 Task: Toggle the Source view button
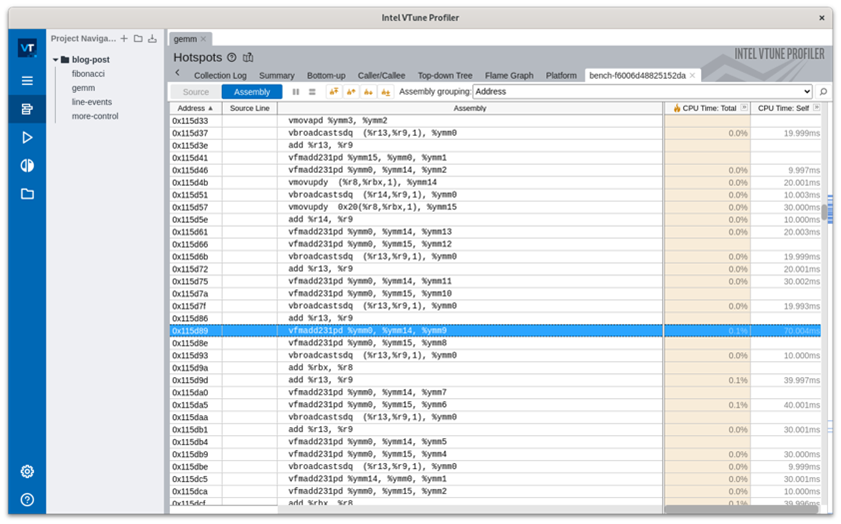pos(196,92)
